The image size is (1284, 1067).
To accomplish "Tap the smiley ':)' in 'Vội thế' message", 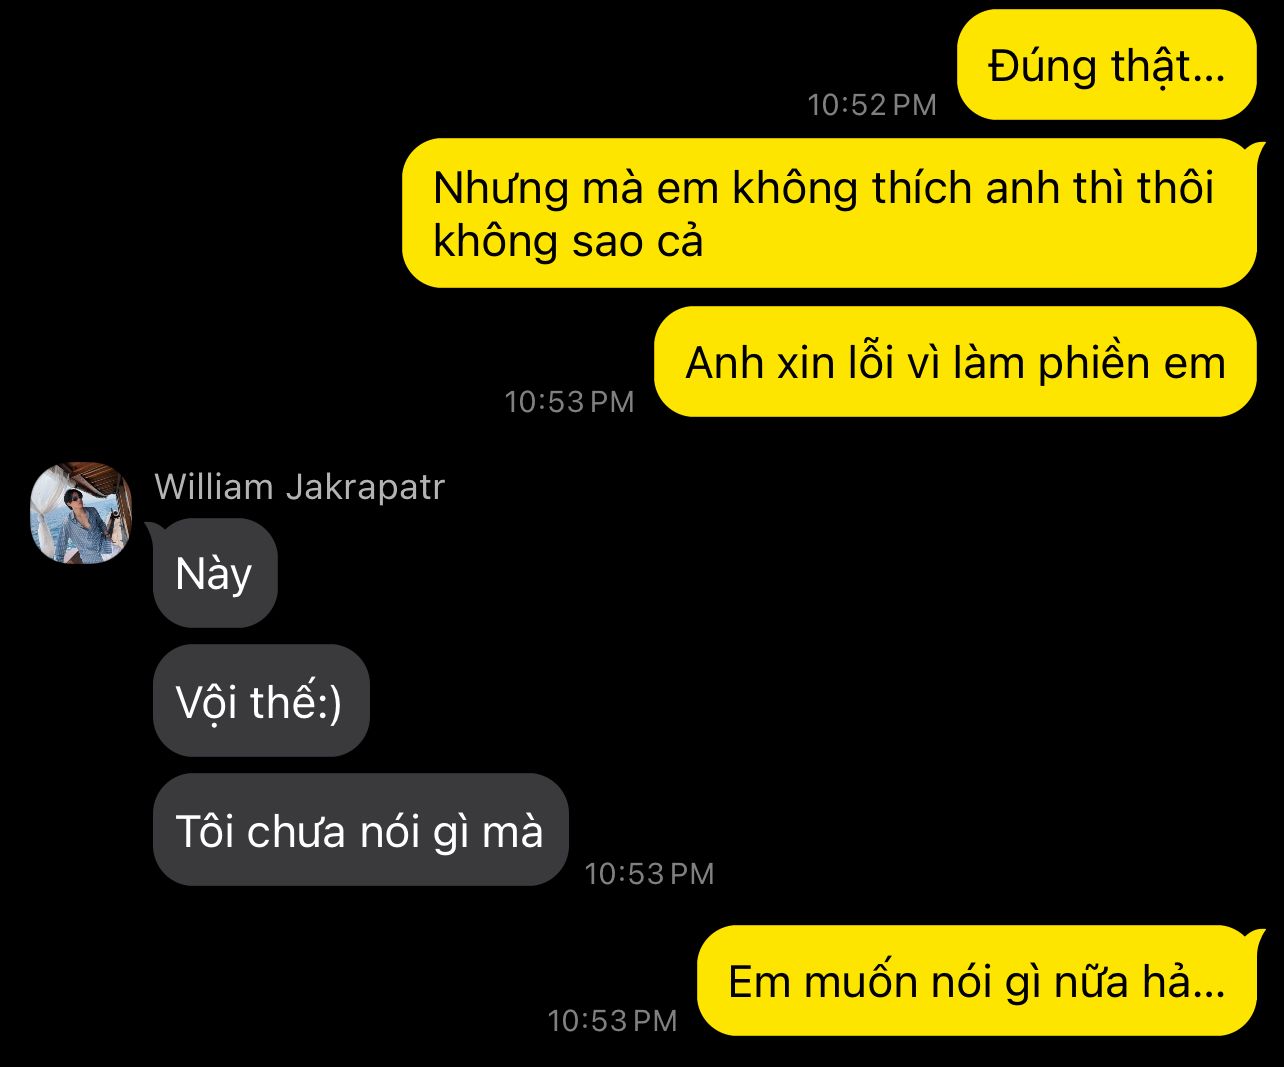I will pos(329,702).
